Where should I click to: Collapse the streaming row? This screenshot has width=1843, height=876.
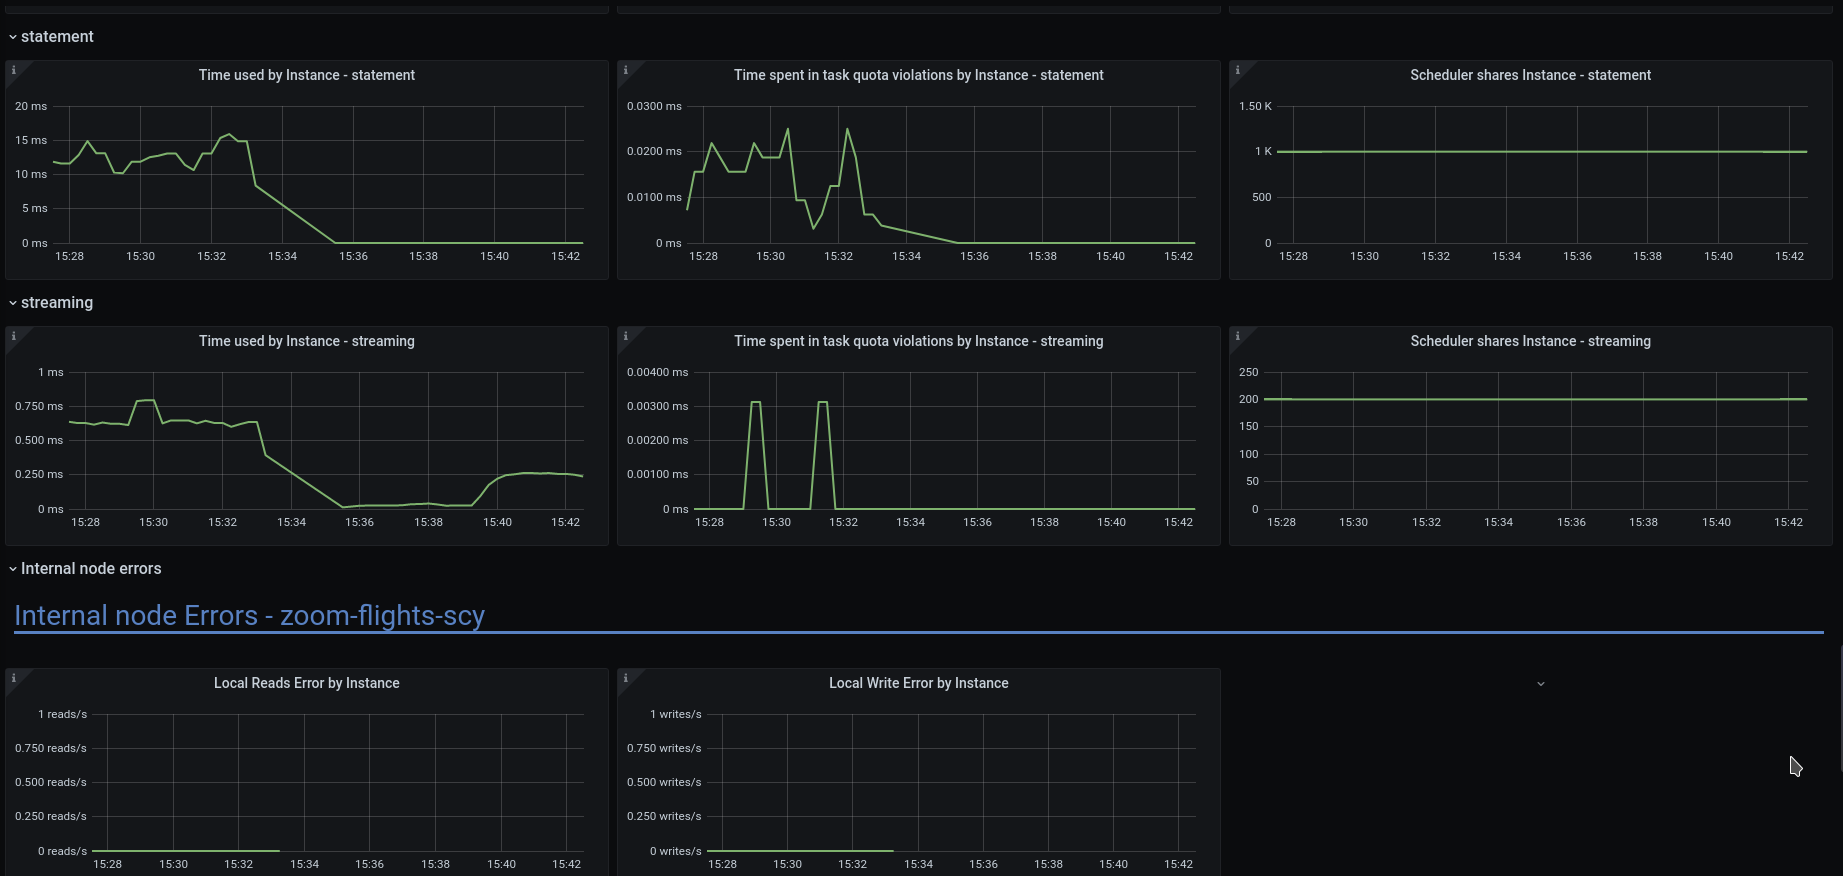51,302
